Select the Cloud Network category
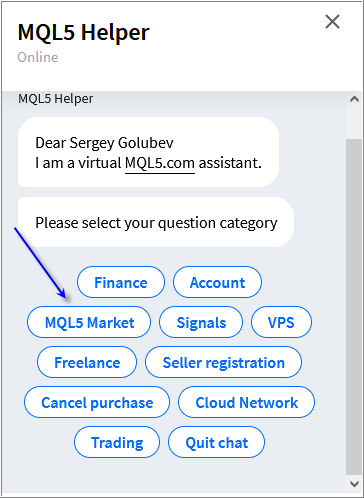This screenshot has height=498, width=364. click(x=246, y=402)
